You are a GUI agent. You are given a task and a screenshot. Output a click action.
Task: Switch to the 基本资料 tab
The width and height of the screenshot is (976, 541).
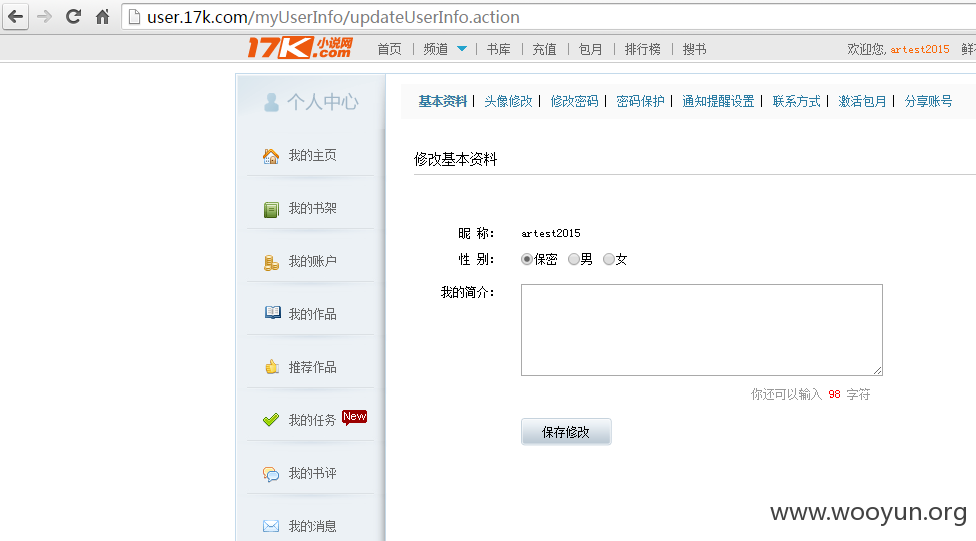[443, 101]
